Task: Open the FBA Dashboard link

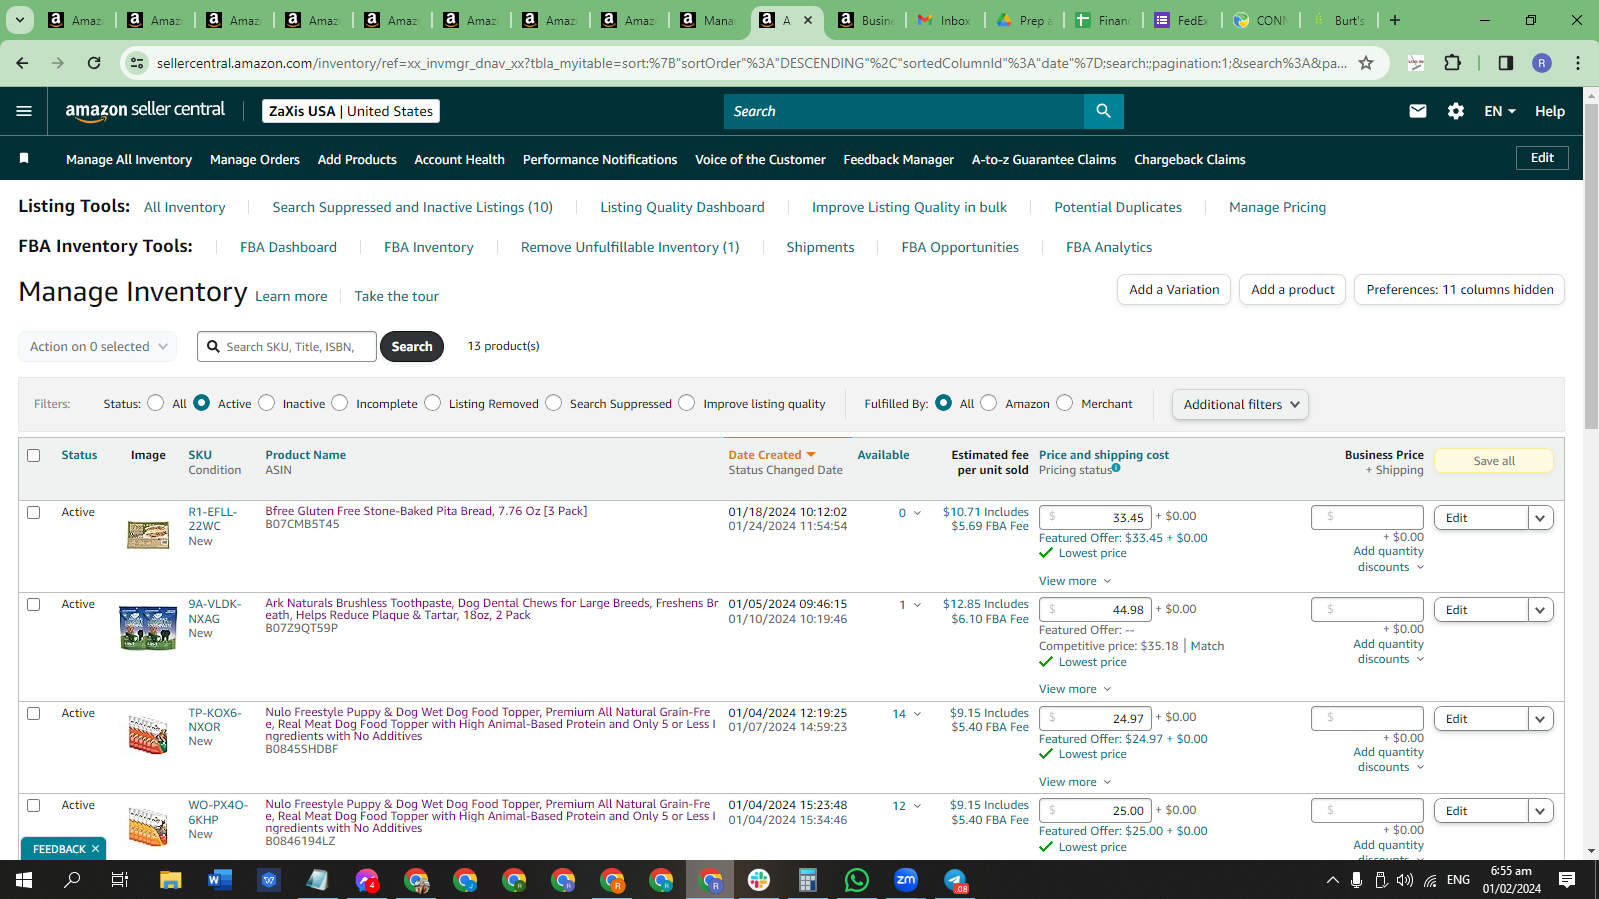Action: click(x=288, y=247)
